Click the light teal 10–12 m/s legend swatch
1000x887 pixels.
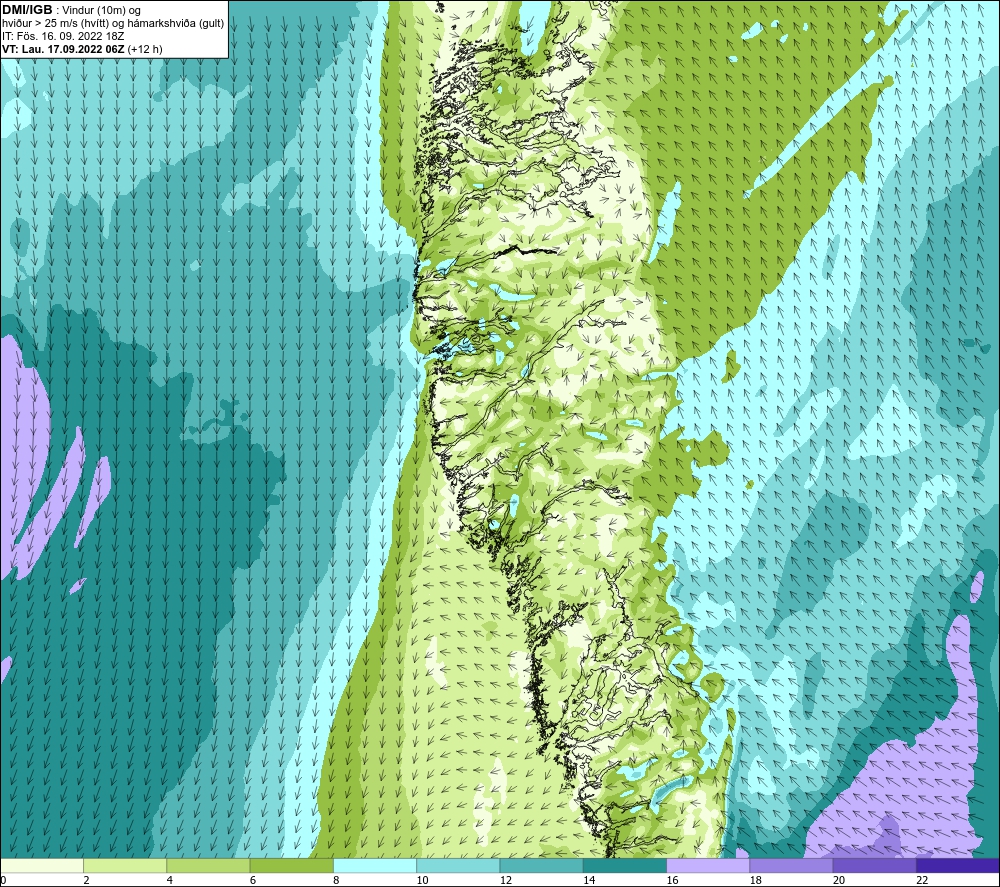point(458,865)
